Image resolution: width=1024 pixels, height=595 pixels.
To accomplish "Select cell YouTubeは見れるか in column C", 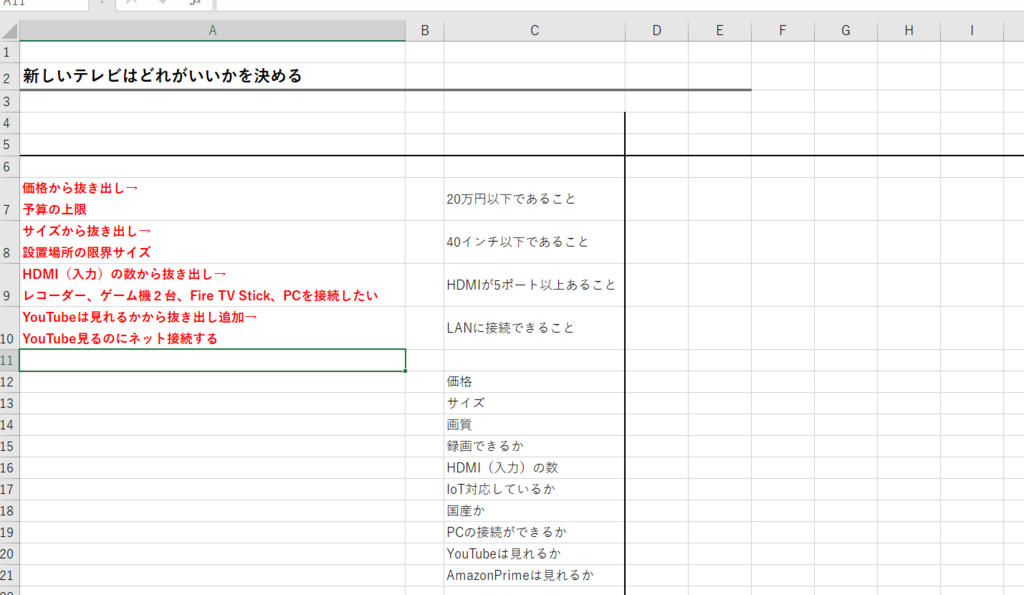I will point(534,555).
